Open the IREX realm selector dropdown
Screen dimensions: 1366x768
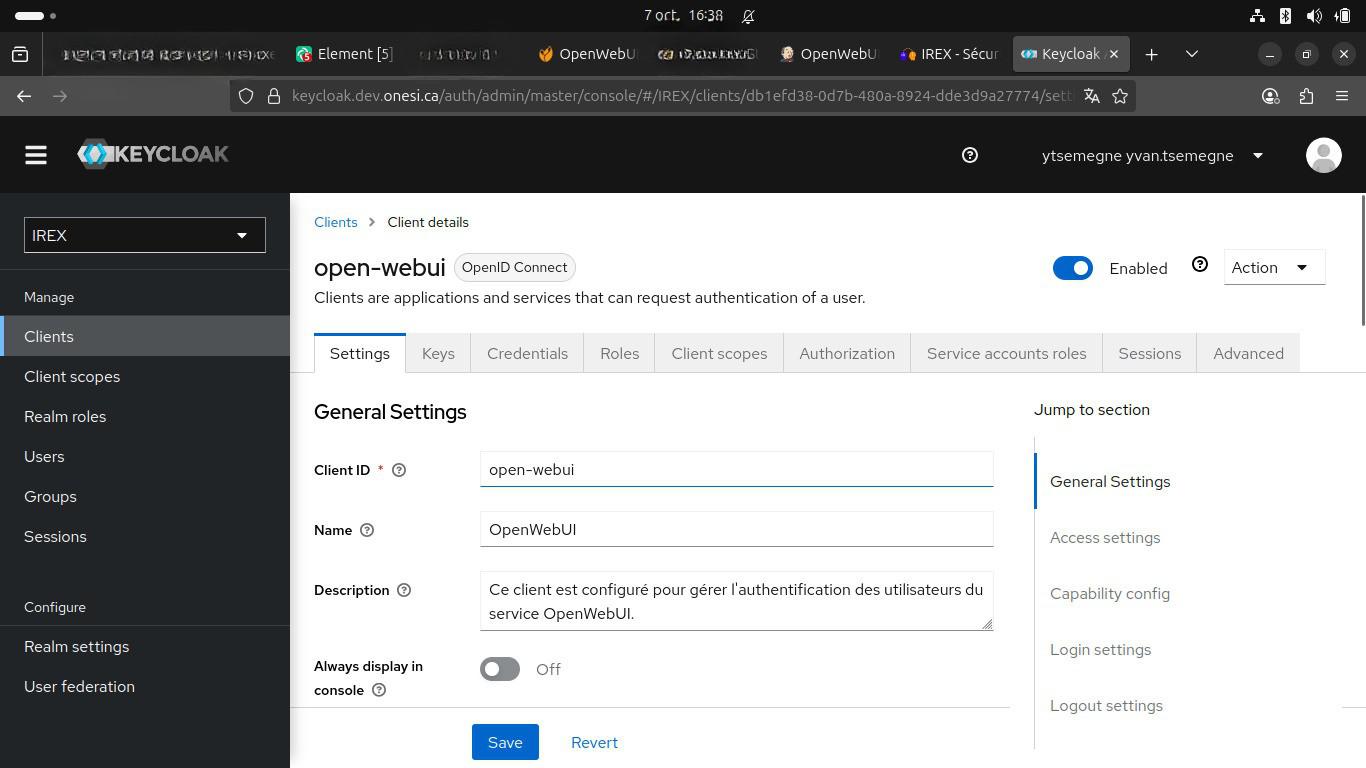(145, 236)
